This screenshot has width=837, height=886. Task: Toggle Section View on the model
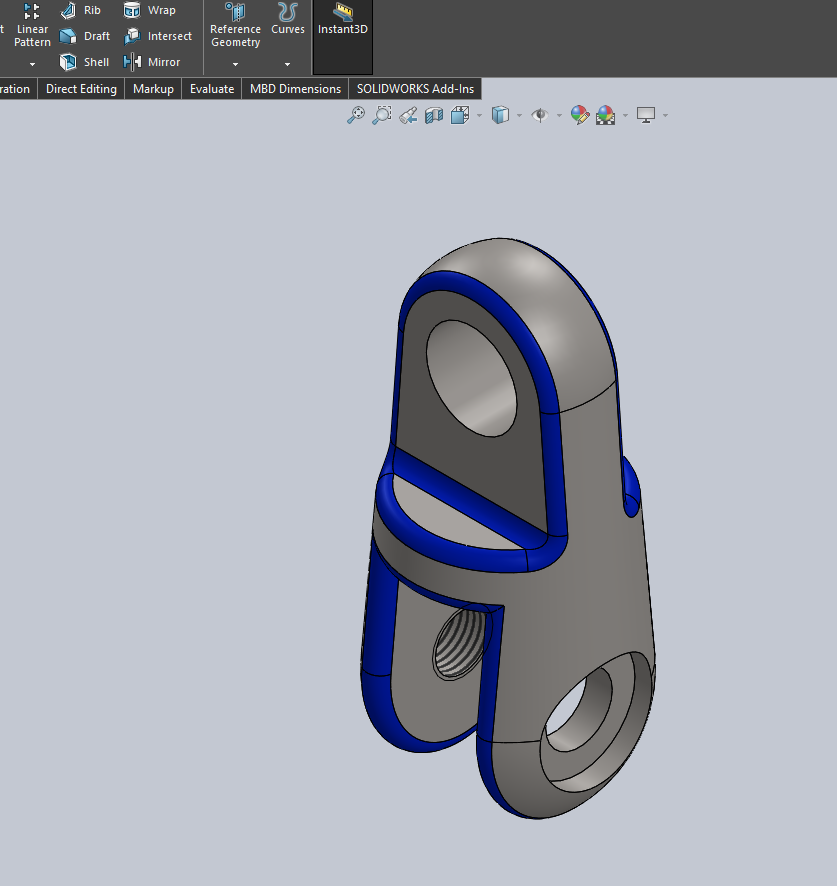coord(433,115)
